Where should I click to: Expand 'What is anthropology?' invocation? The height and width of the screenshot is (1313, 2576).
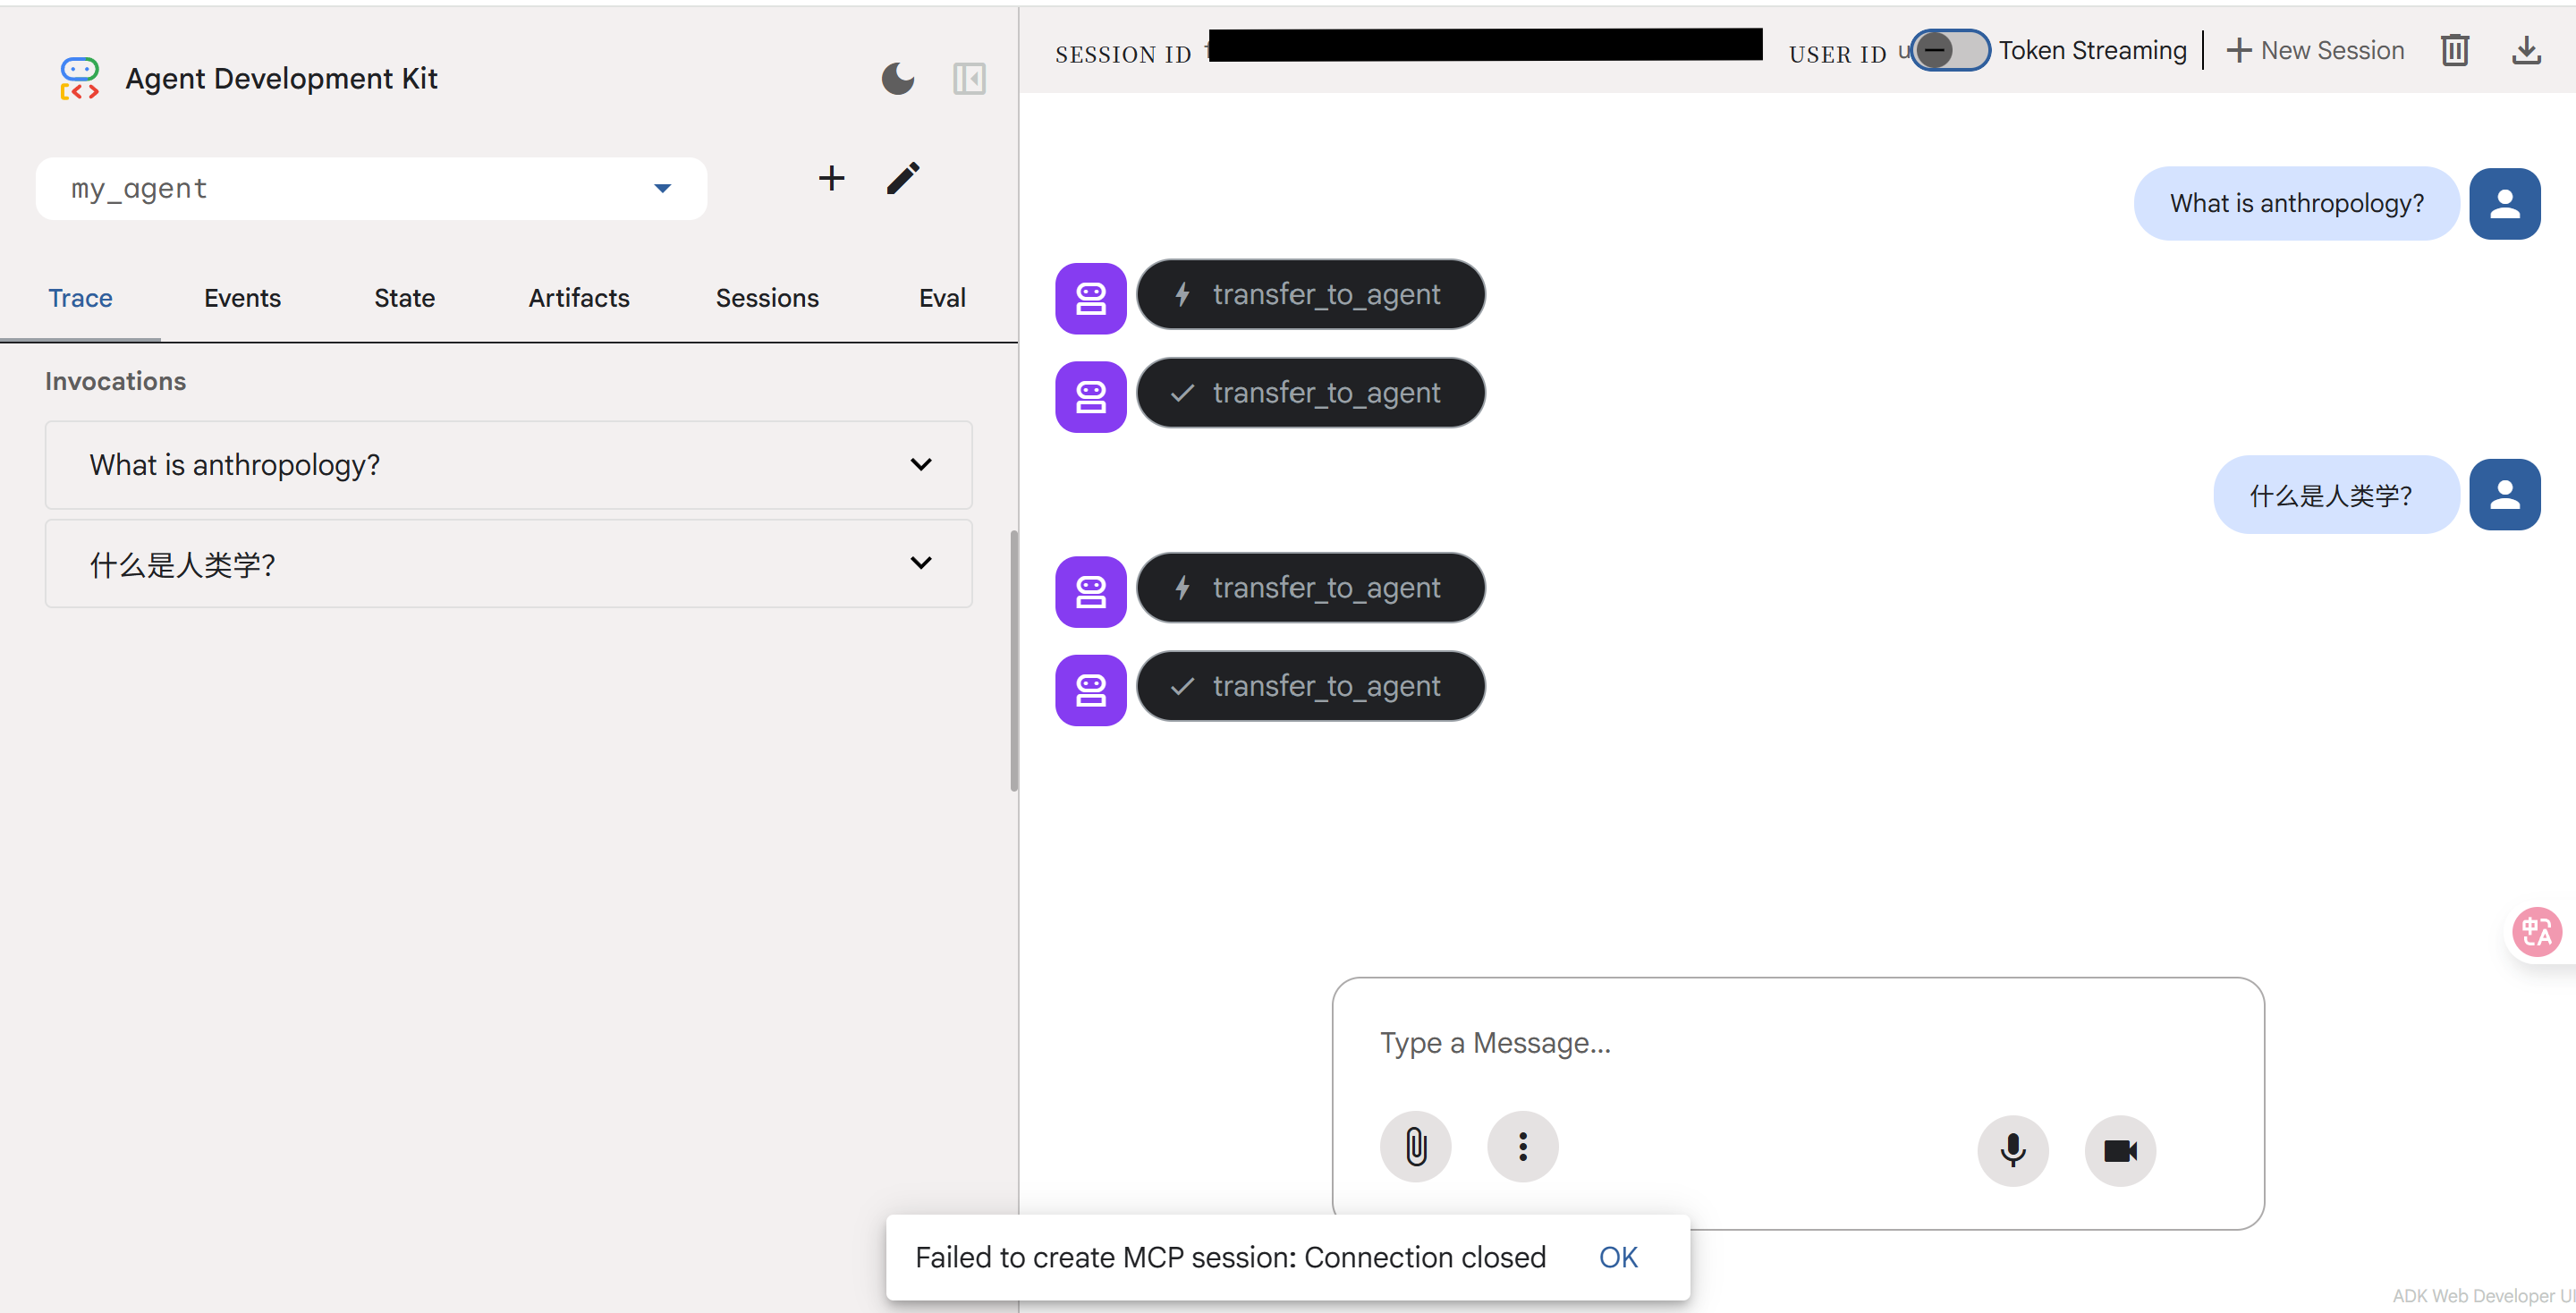508,465
